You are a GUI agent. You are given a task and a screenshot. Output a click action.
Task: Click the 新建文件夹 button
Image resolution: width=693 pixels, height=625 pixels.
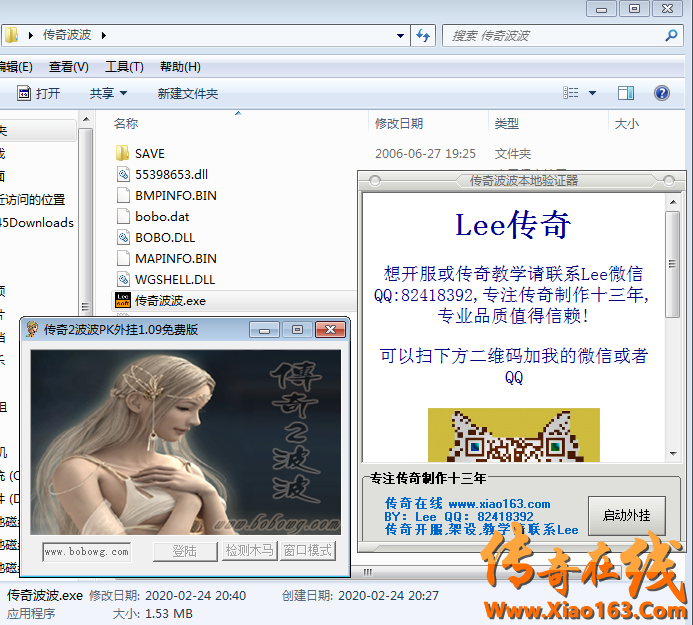click(188, 93)
